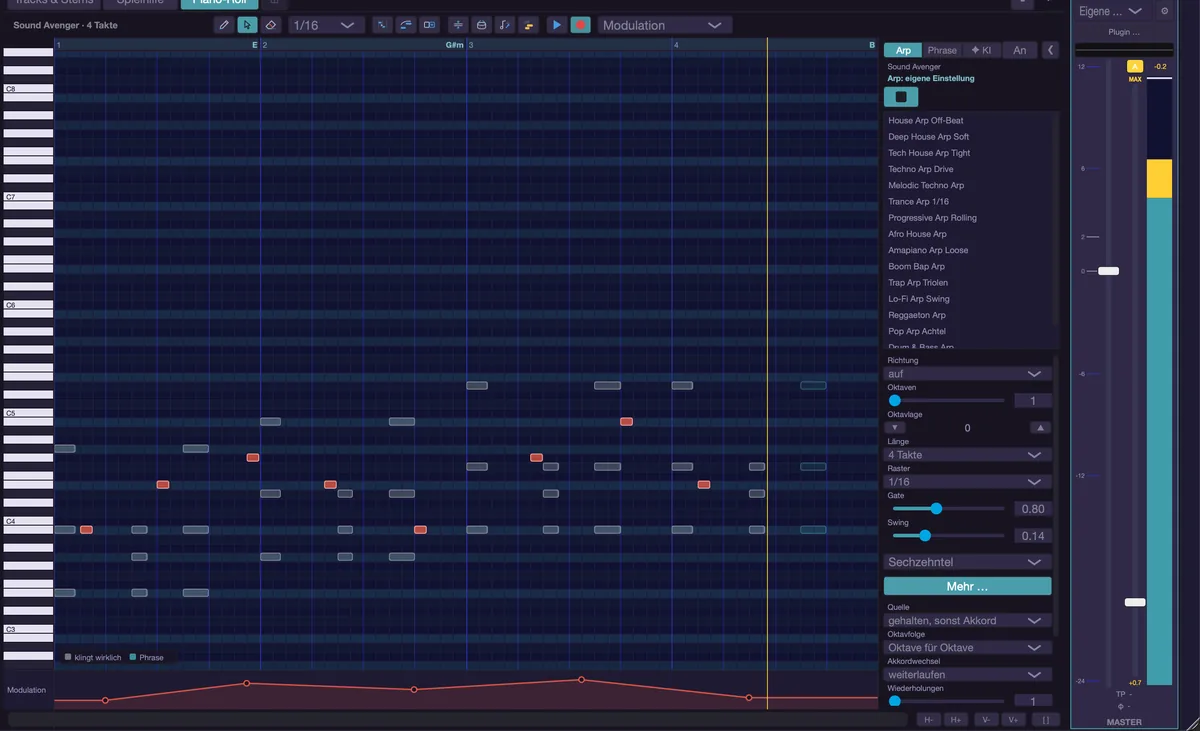Click the Oktaven slider handle
Image resolution: width=1200 pixels, height=731 pixels.
pos(895,401)
